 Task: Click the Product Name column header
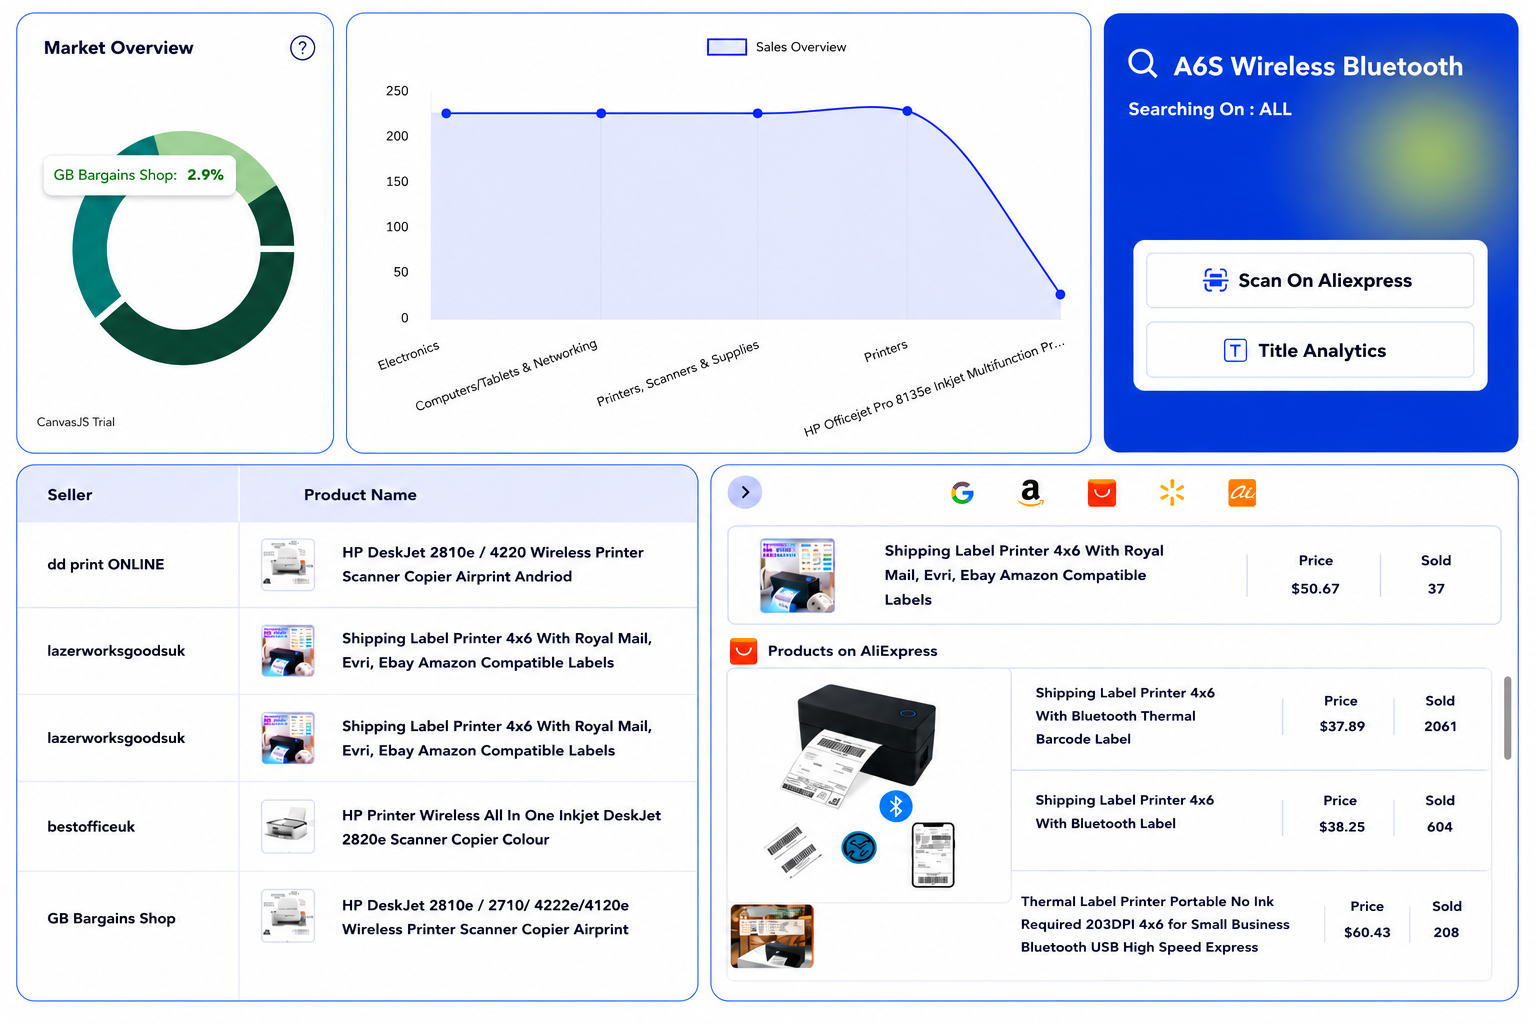click(x=360, y=494)
